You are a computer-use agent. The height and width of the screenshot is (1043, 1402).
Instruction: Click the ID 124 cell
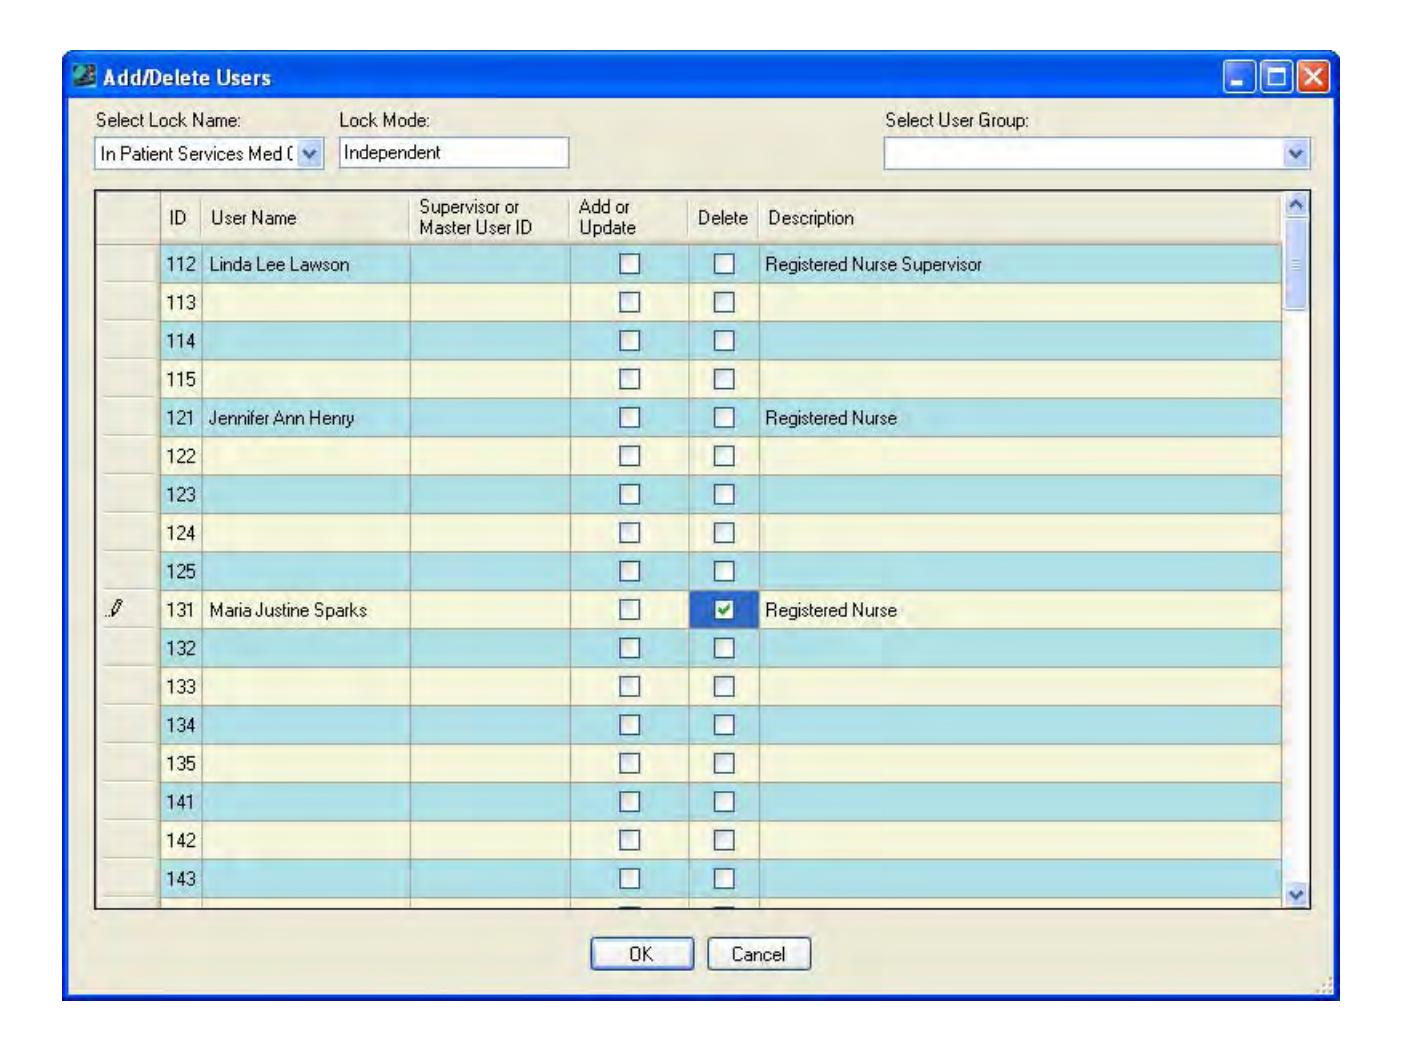coord(180,533)
